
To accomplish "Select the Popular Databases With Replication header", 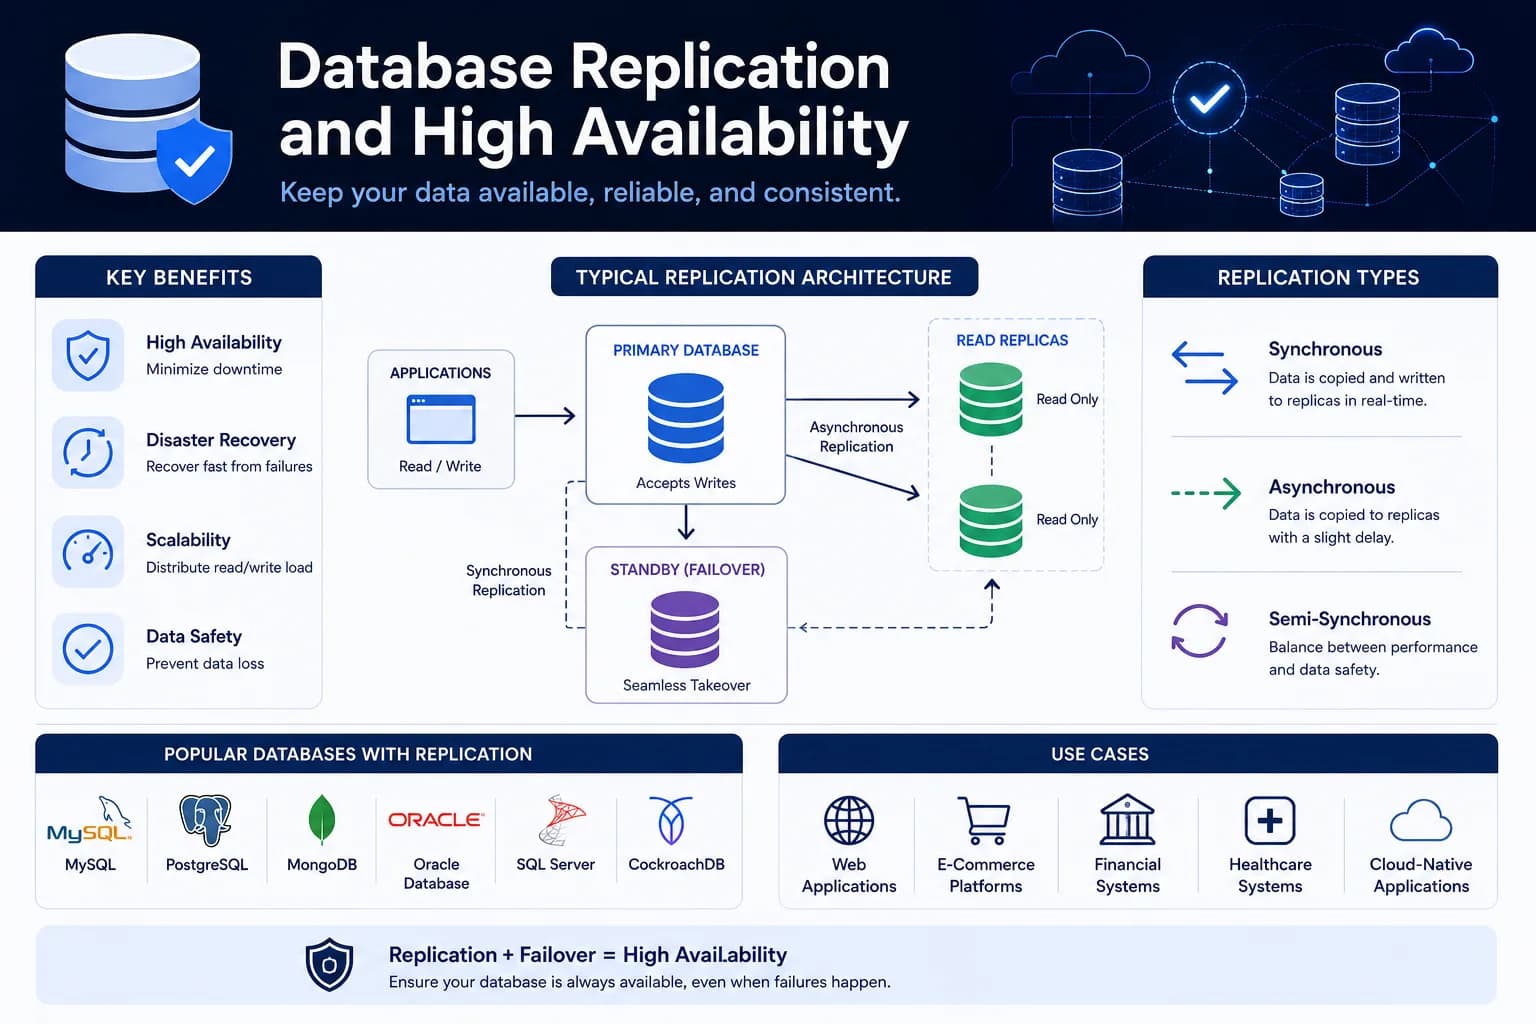I will click(388, 754).
